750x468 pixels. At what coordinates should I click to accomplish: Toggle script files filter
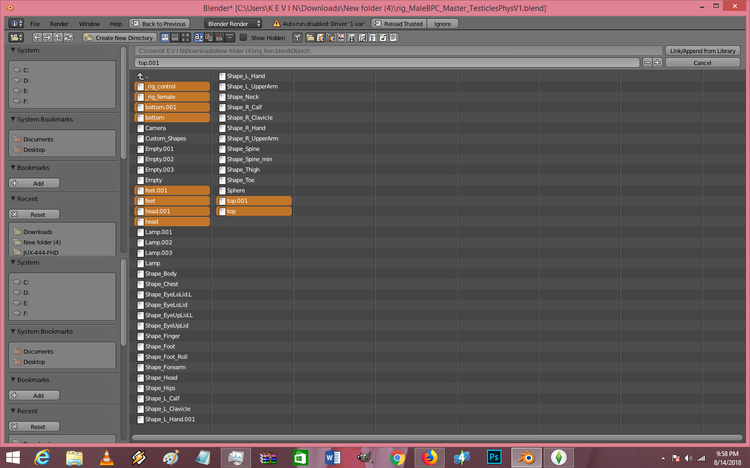point(362,37)
